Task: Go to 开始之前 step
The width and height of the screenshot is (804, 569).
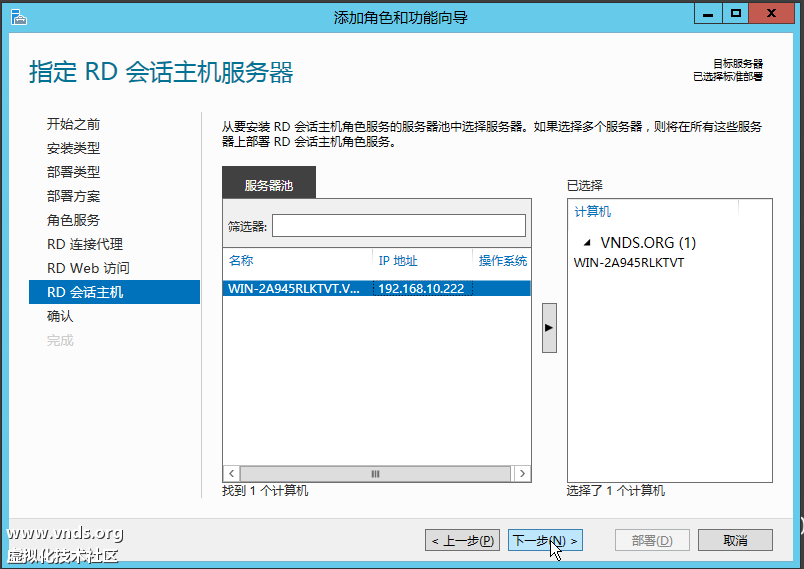Action: coord(73,124)
